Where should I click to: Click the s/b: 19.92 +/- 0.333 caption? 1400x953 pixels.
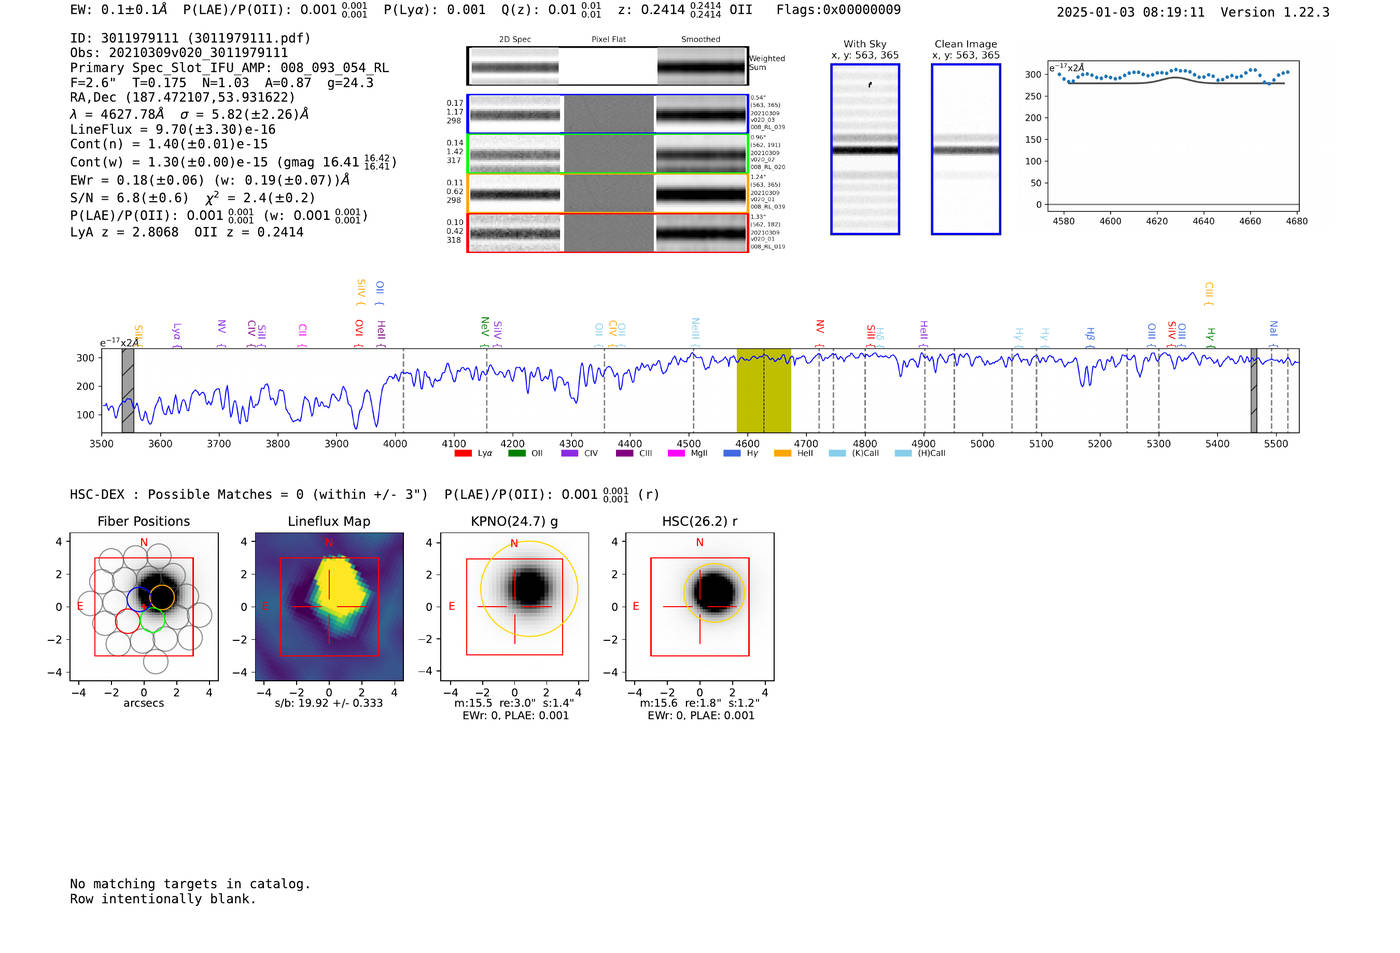(329, 703)
